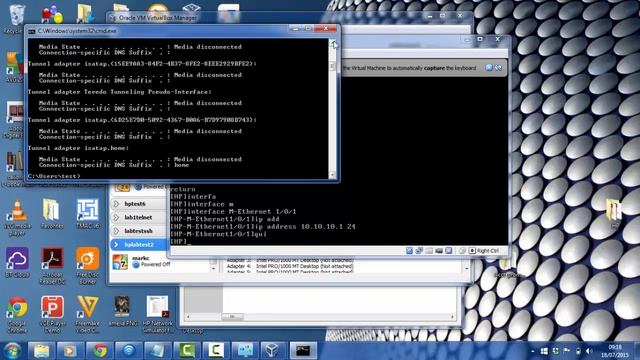
Task: Open green Camtasia icon in the taskbar
Action: (187, 351)
